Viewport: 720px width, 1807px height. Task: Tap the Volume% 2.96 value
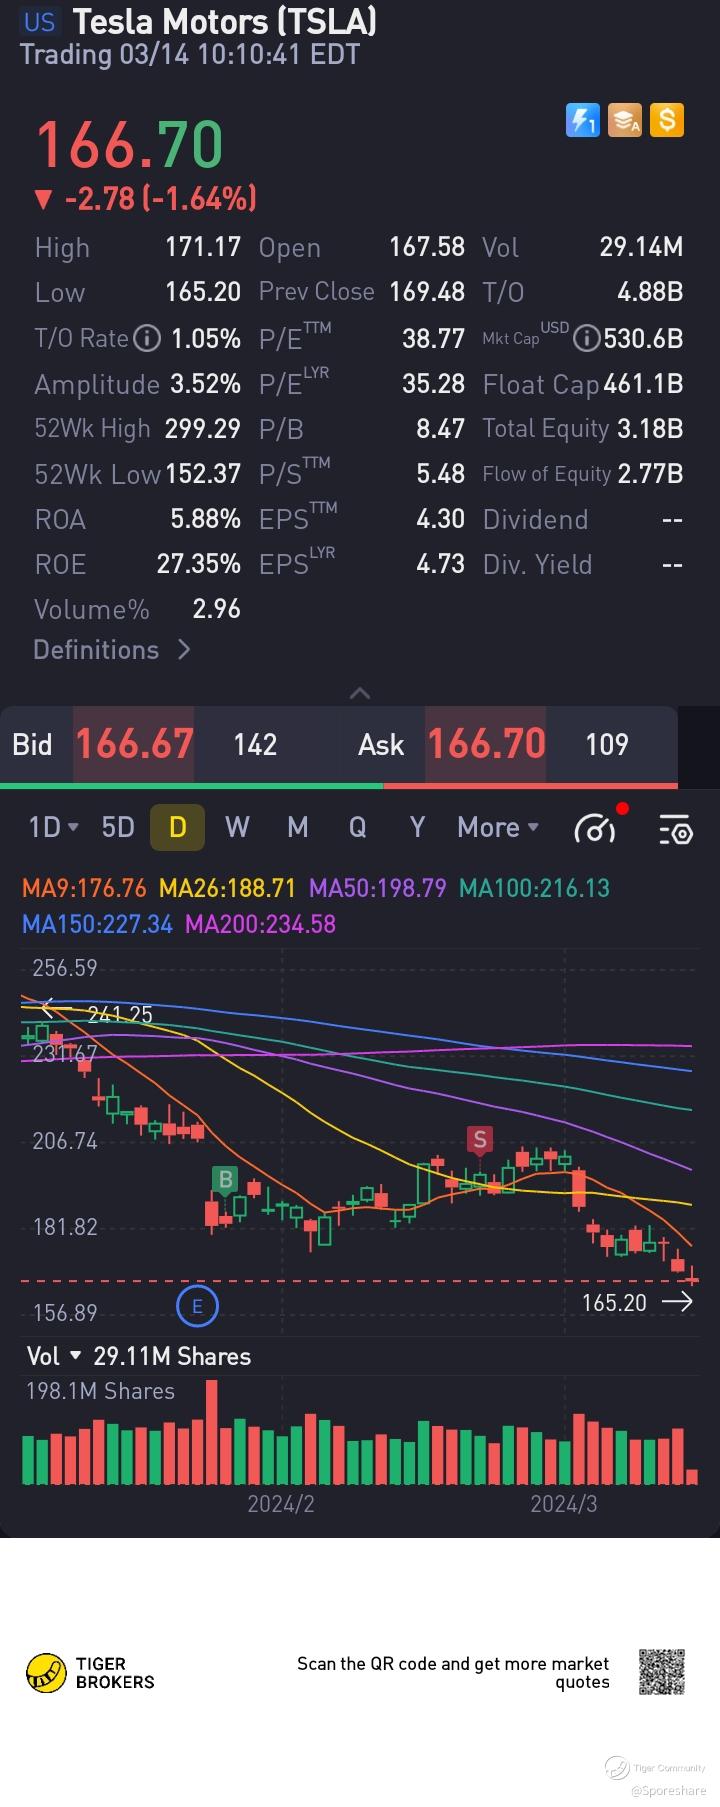(x=217, y=609)
